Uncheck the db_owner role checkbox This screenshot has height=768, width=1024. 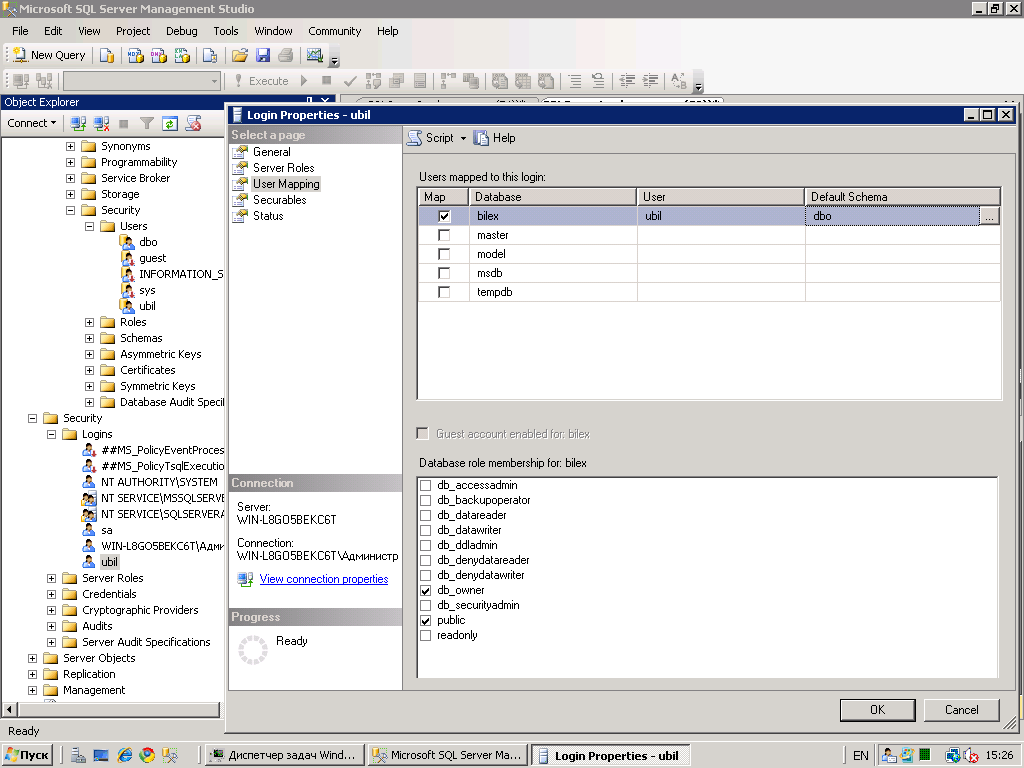(426, 590)
